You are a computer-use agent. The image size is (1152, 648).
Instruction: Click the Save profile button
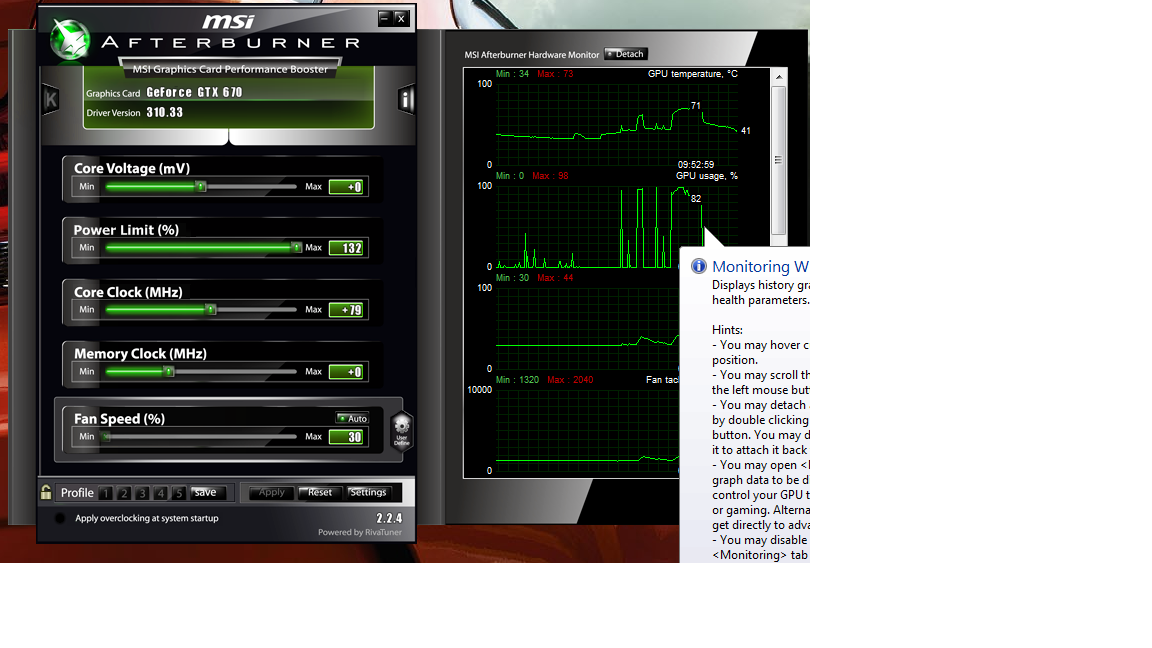coord(209,492)
